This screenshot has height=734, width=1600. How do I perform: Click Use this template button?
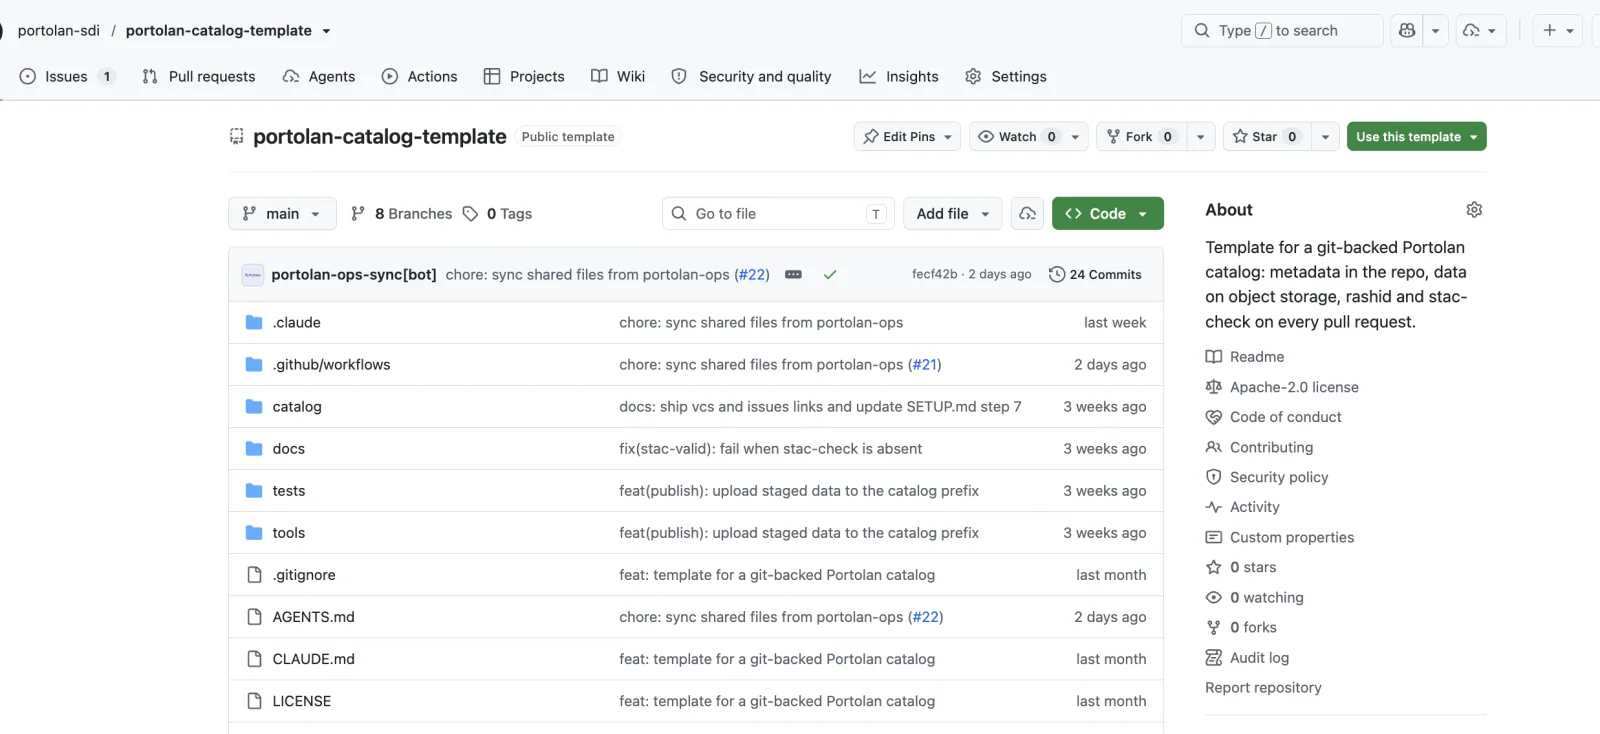[1416, 137]
